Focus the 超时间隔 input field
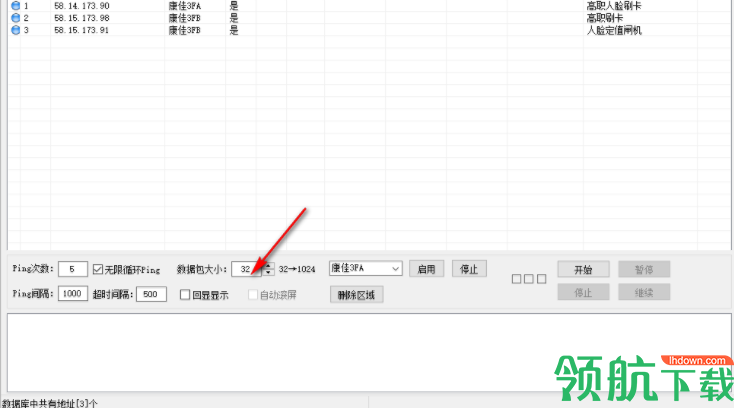The height and width of the screenshot is (408, 734). click(x=151, y=294)
